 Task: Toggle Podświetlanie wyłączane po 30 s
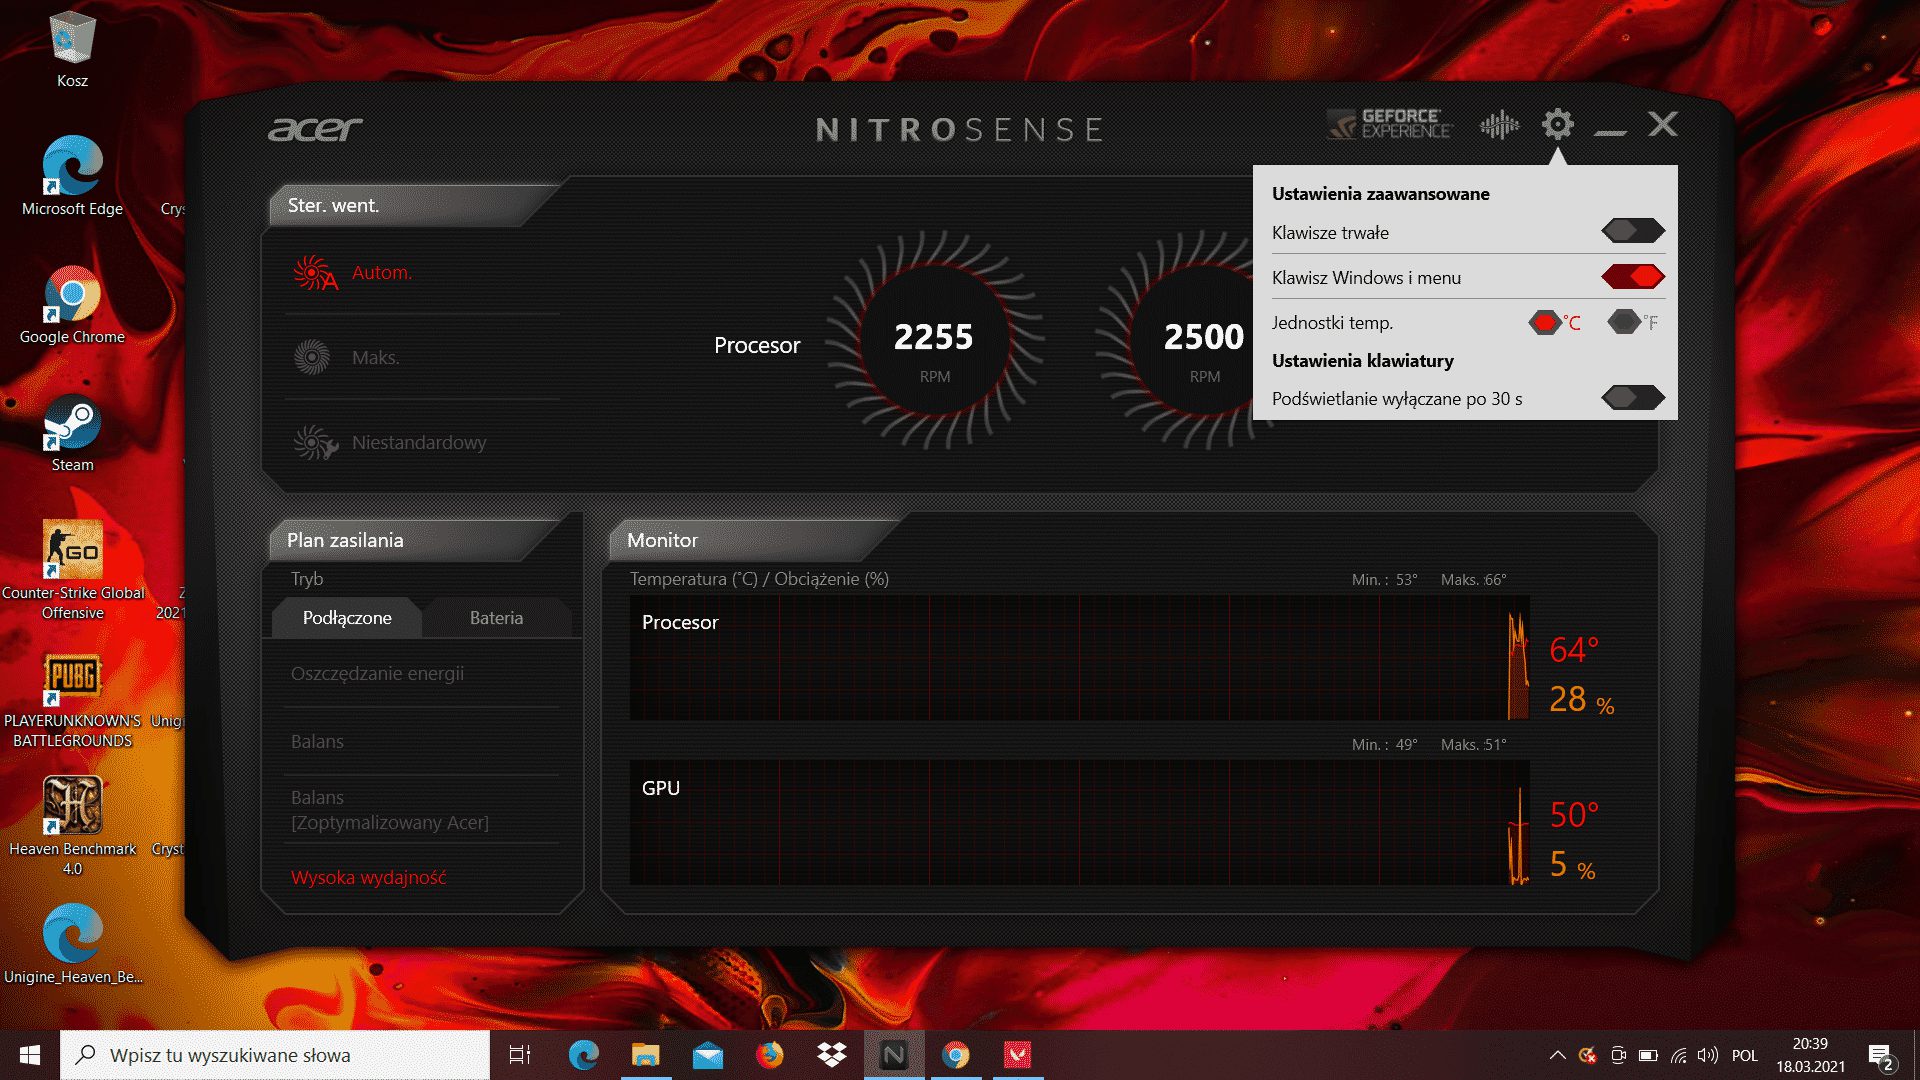click(x=1631, y=398)
